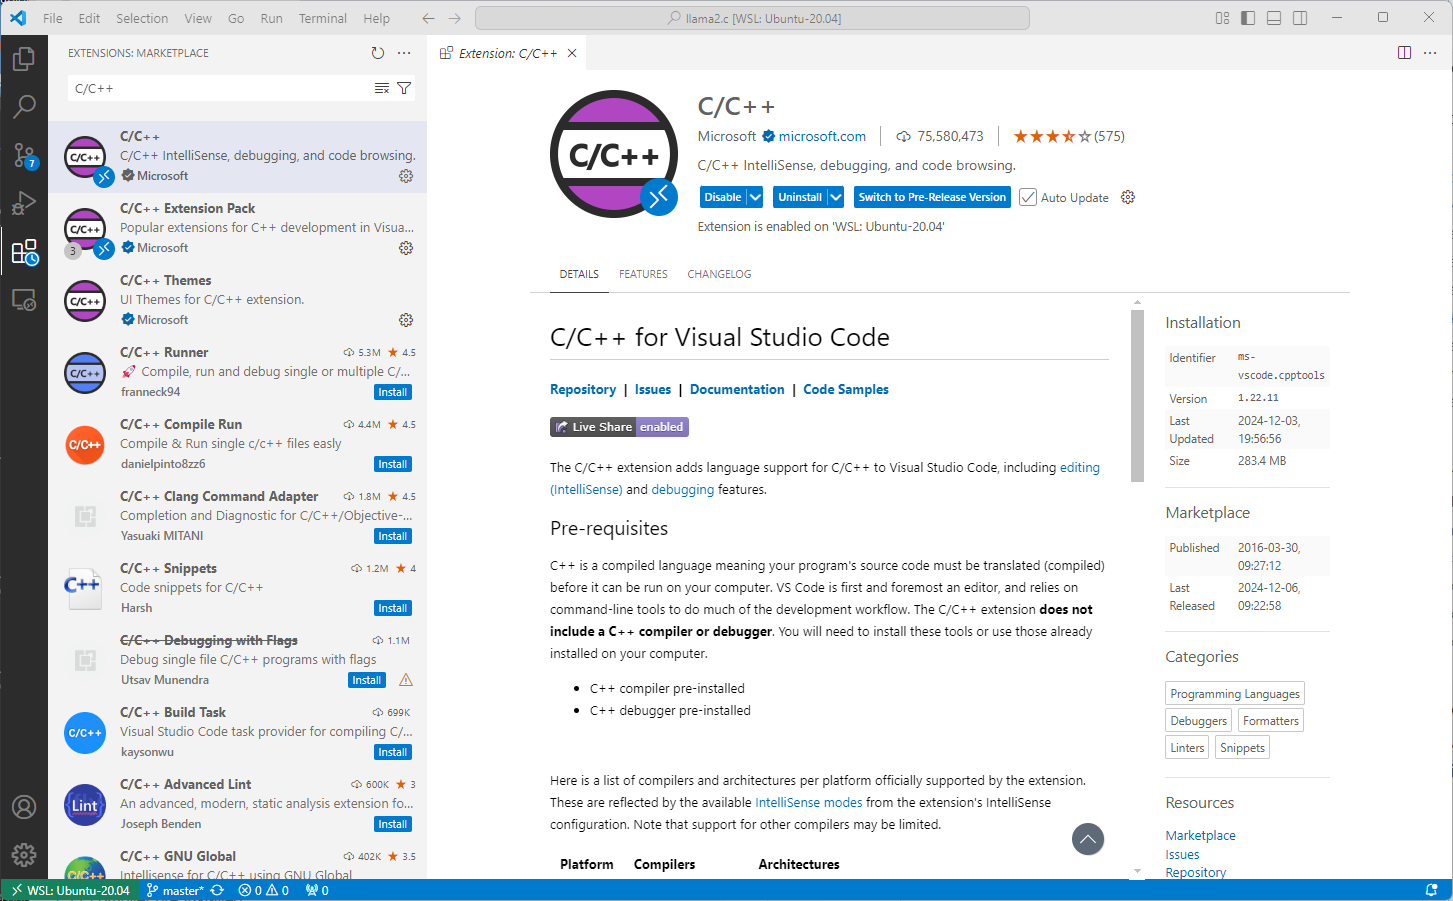Click WSL: Ubuntu-20.04 remote indicator

click(70, 890)
